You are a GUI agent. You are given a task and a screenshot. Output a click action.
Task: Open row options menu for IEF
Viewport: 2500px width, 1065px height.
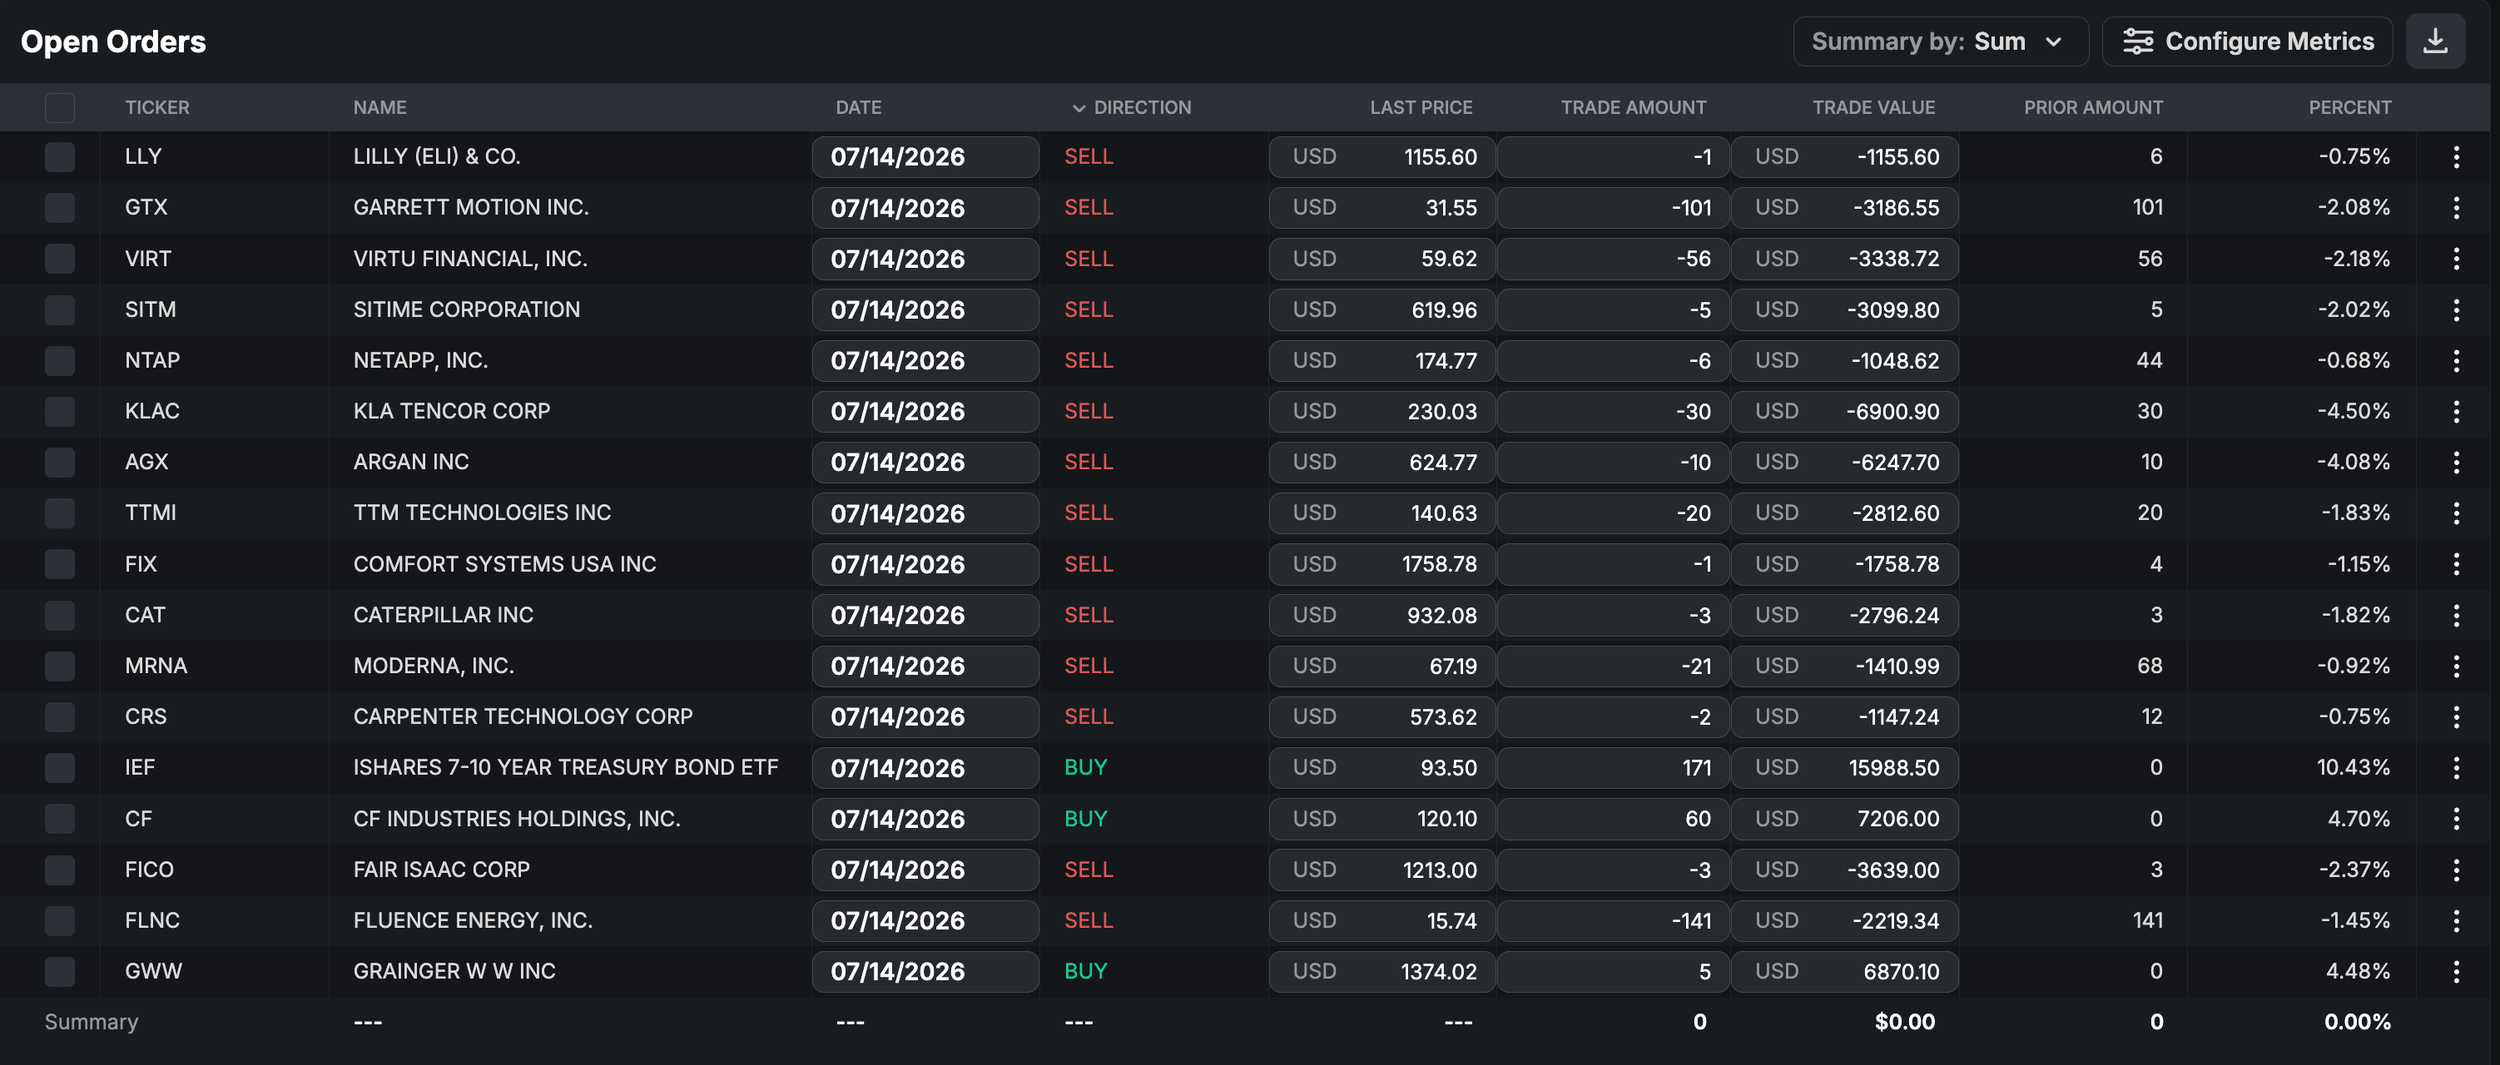tap(2456, 768)
